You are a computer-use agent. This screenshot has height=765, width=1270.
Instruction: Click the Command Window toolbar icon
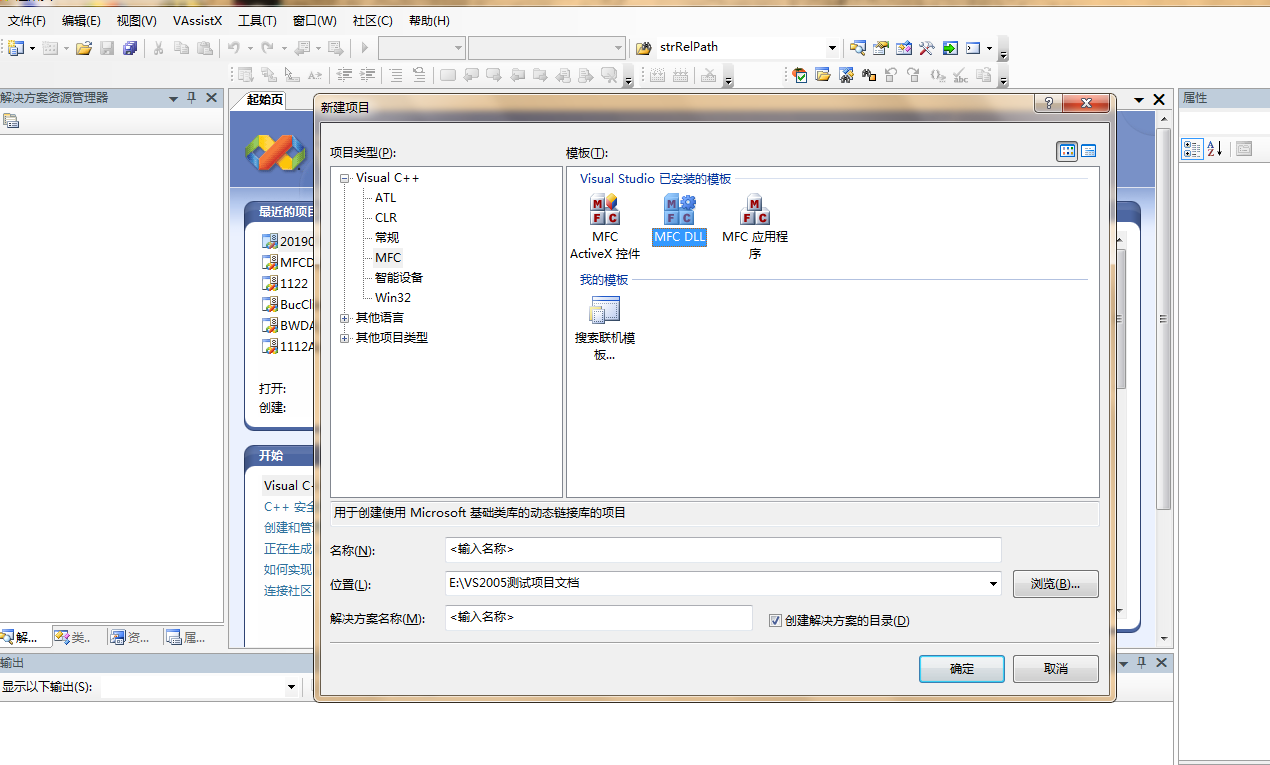(972, 48)
